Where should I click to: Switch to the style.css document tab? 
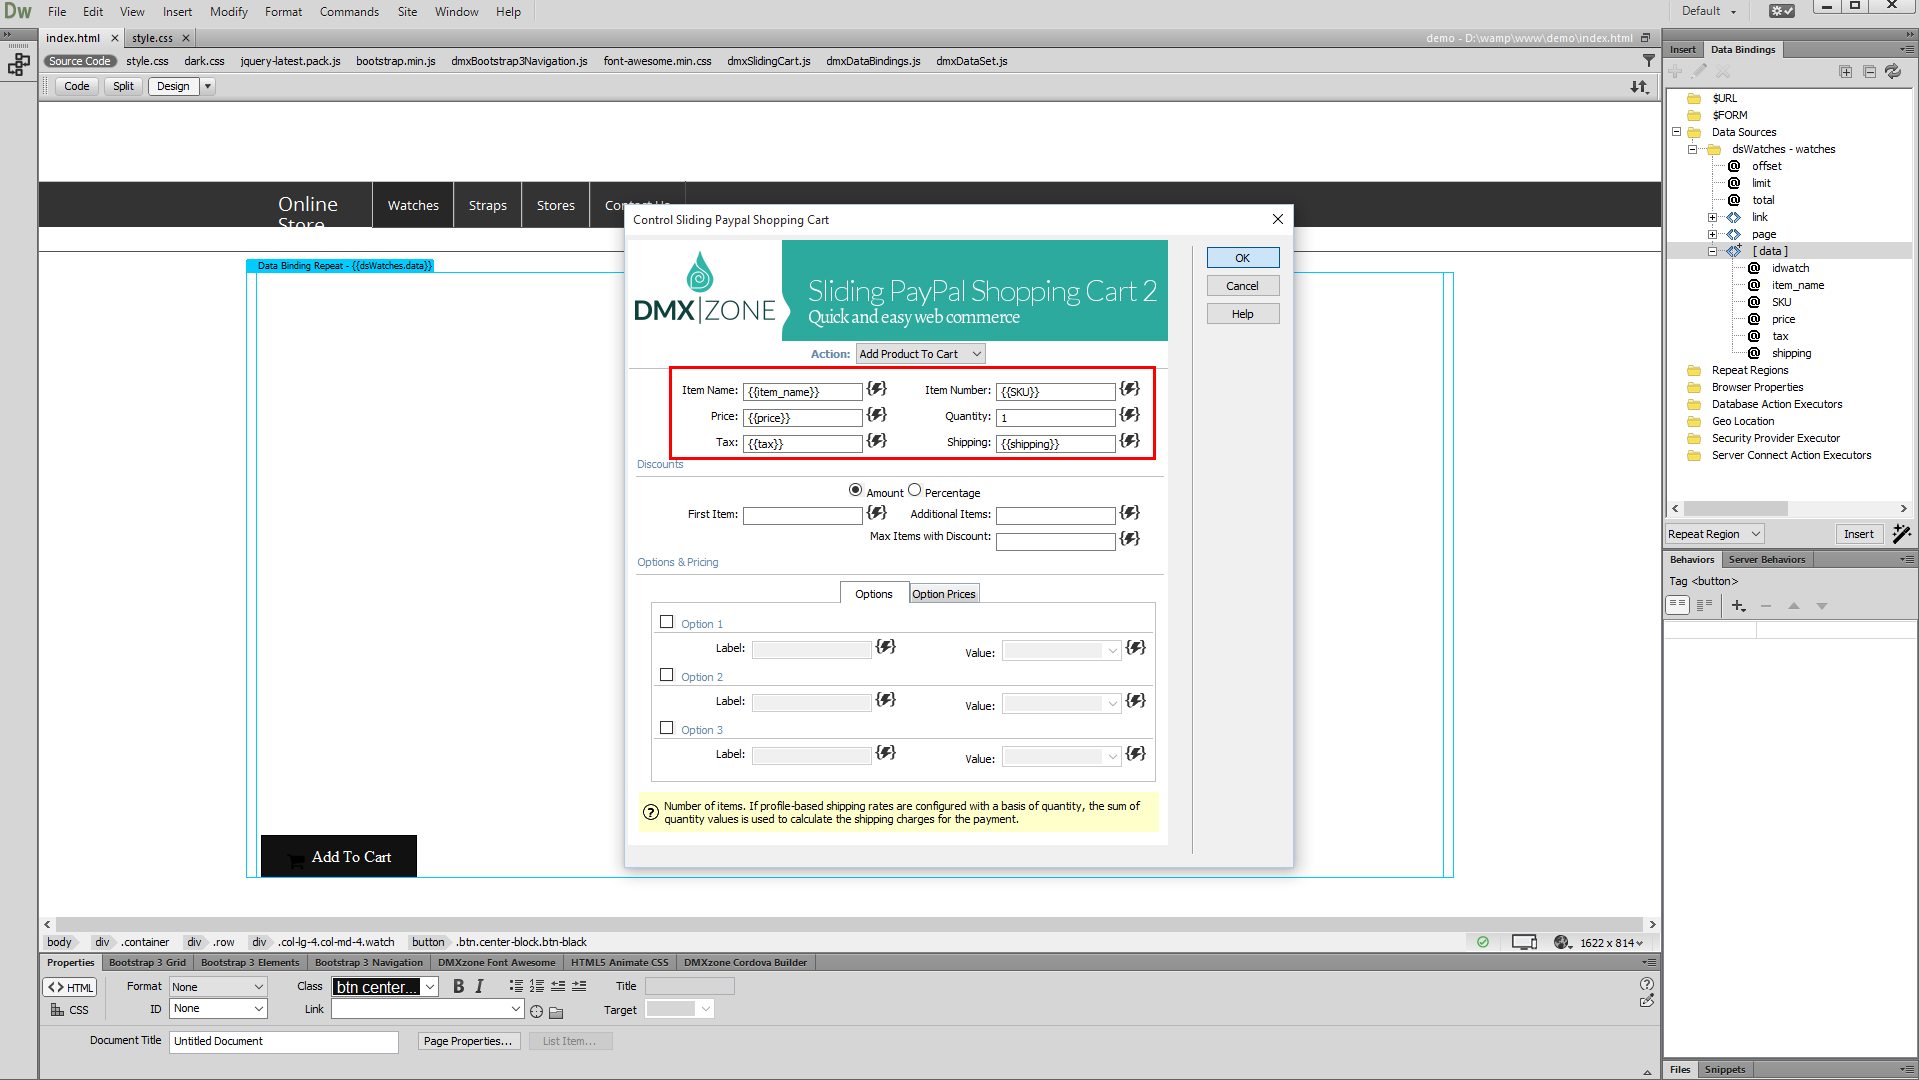point(152,38)
